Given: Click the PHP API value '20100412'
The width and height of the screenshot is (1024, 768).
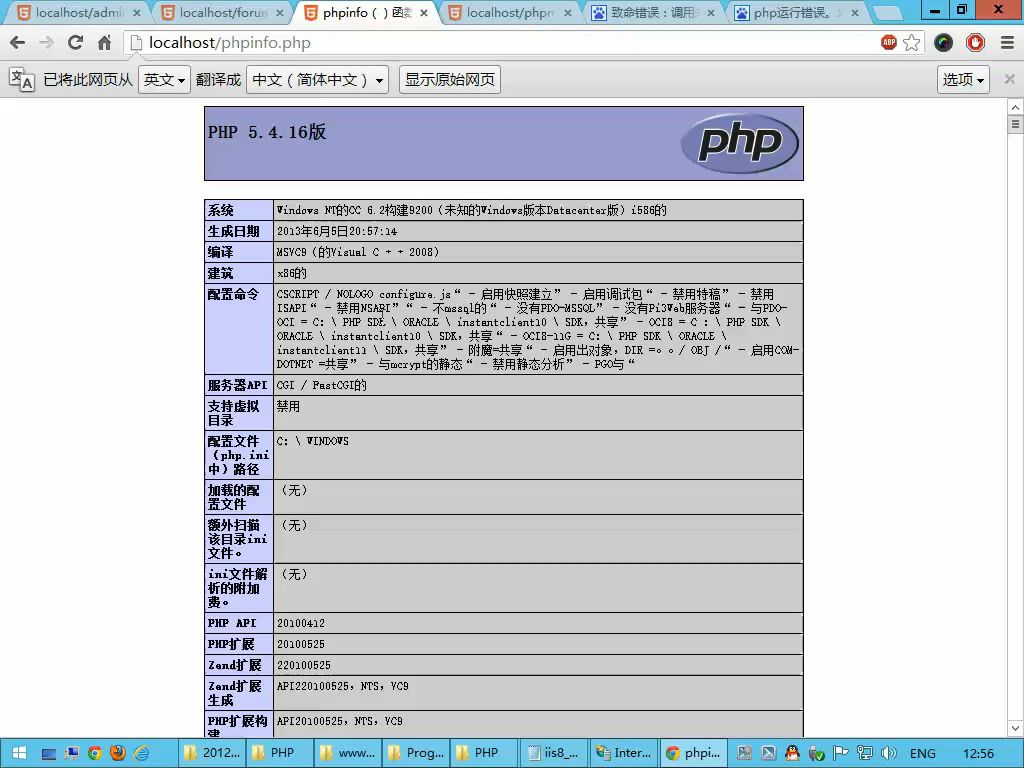Looking at the screenshot, I should (x=300, y=623).
